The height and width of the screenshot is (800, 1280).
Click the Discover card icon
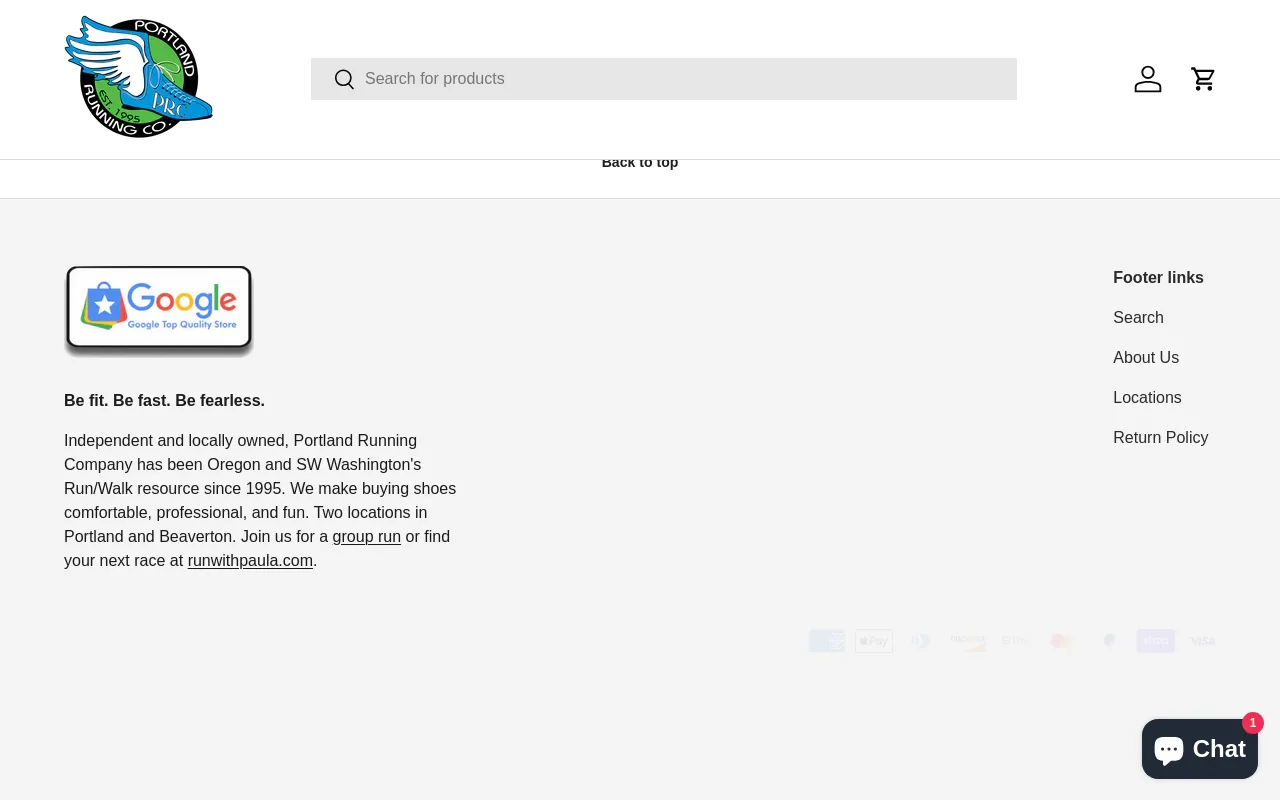click(x=967, y=641)
